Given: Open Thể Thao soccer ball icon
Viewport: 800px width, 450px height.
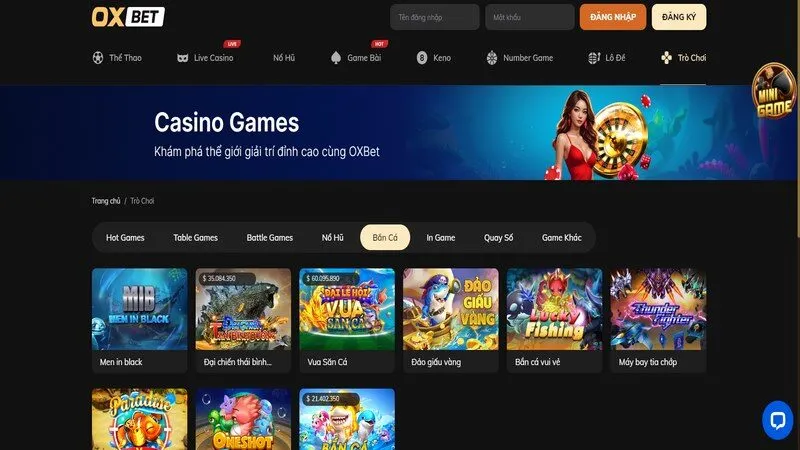Looking at the screenshot, I should (98, 58).
